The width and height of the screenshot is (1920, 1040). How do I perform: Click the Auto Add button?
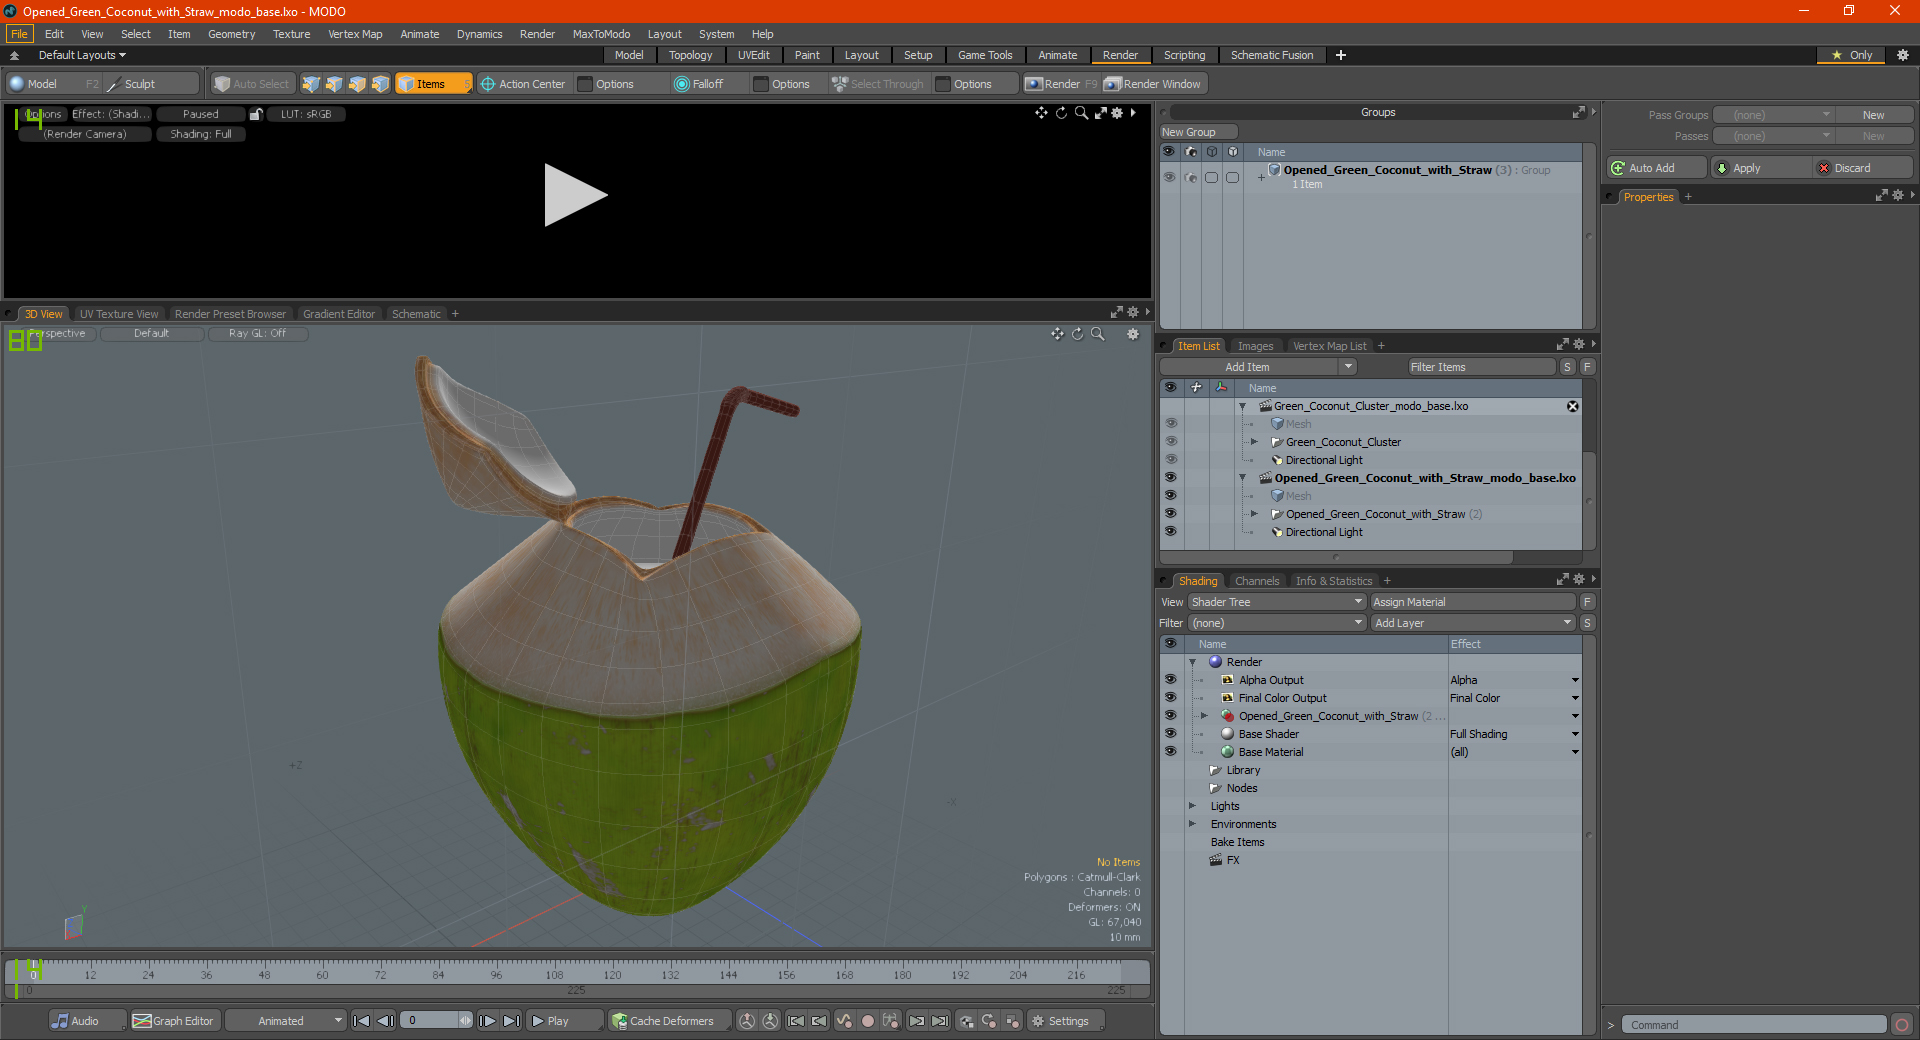click(x=1656, y=168)
